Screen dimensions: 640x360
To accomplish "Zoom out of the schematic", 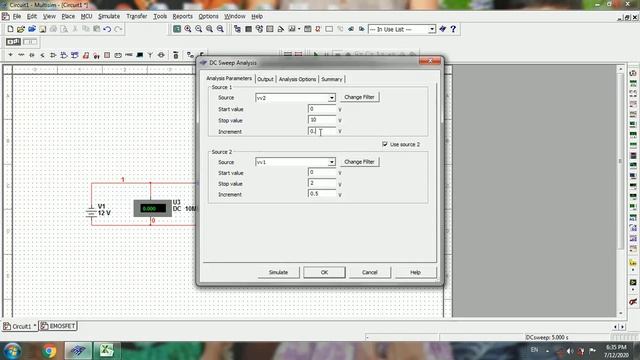I will [x=198, y=29].
